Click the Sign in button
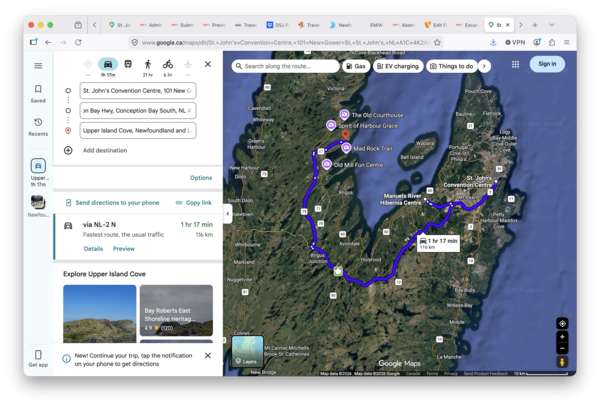 click(x=547, y=64)
